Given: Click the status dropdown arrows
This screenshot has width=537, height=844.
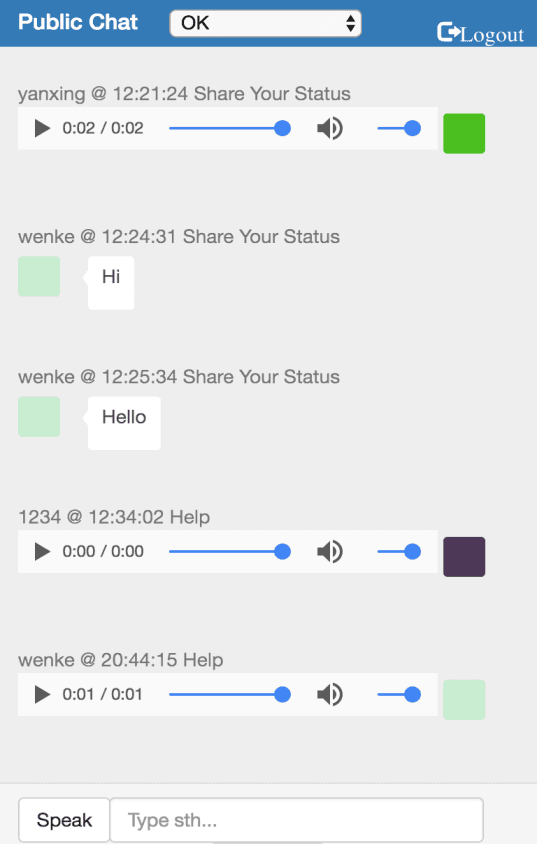Looking at the screenshot, I should [351, 23].
